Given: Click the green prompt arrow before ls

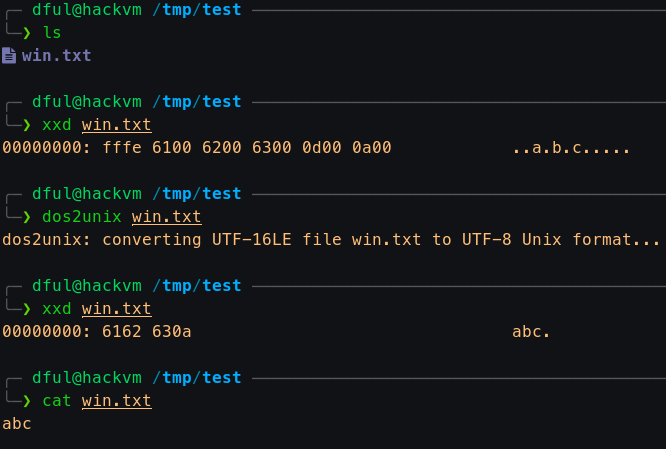Looking at the screenshot, I should tap(27, 33).
